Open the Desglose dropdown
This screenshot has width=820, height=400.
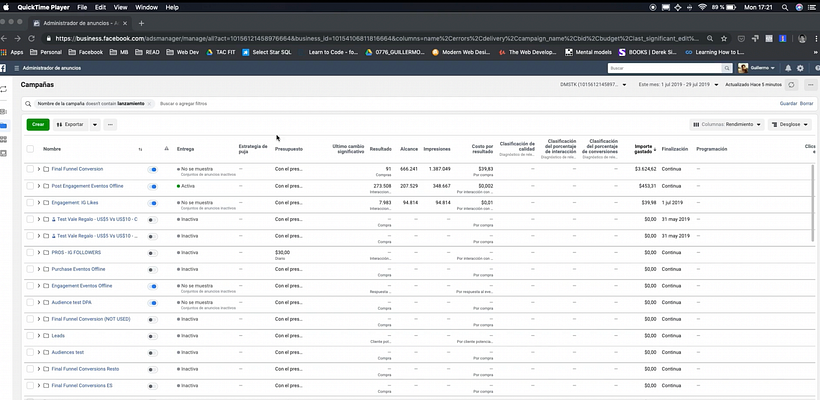click(x=789, y=124)
